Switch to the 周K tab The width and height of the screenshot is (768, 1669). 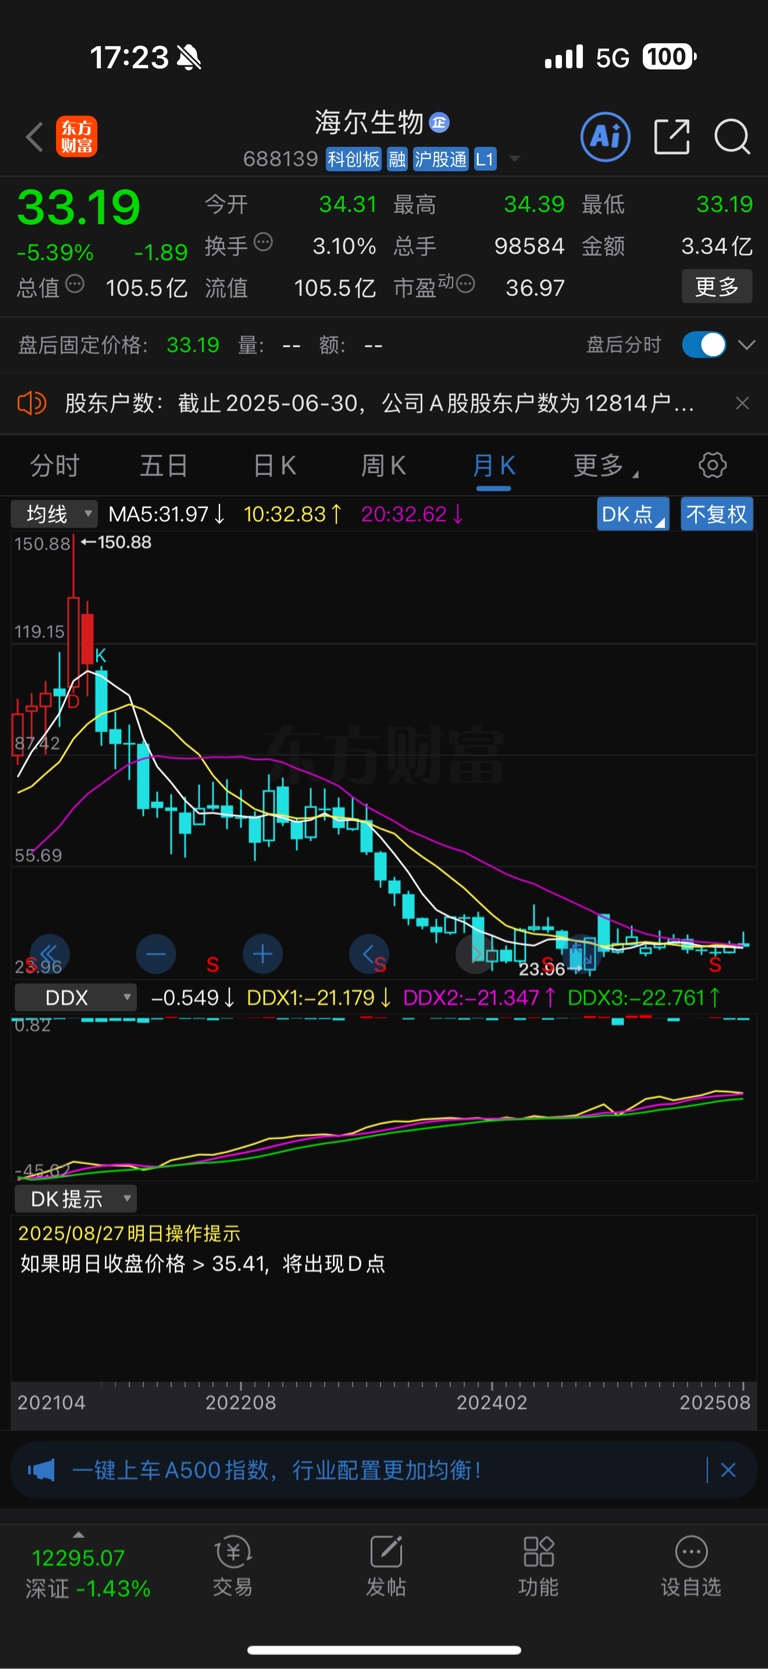pos(383,466)
